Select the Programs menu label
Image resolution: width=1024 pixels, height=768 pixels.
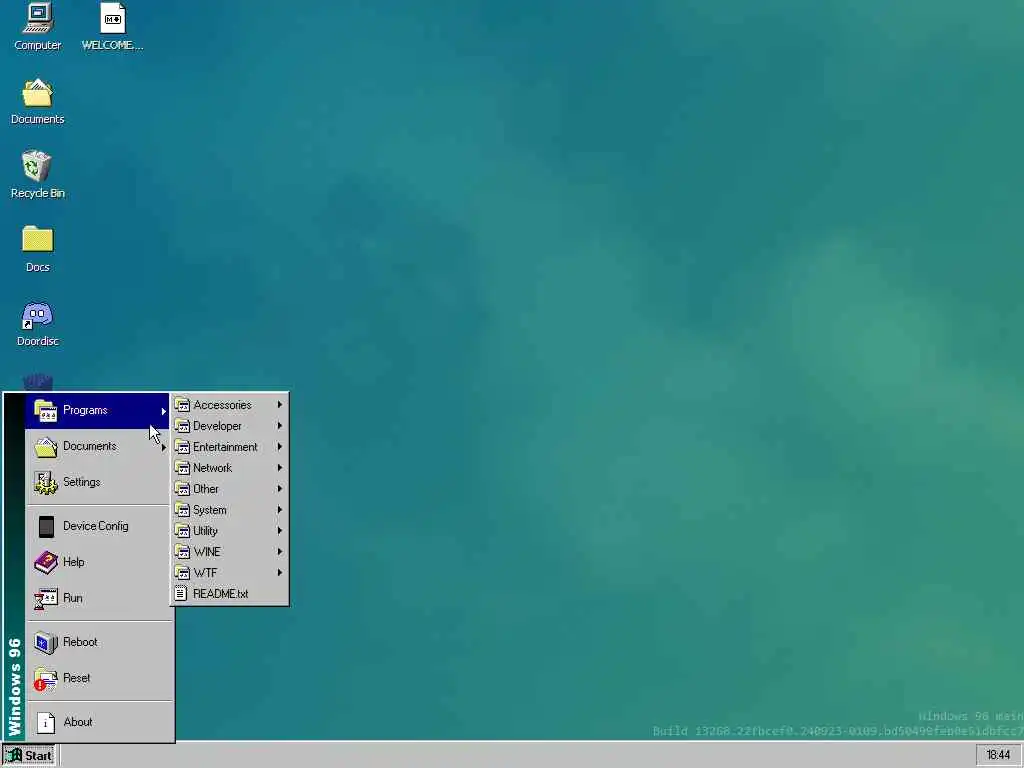pos(85,410)
